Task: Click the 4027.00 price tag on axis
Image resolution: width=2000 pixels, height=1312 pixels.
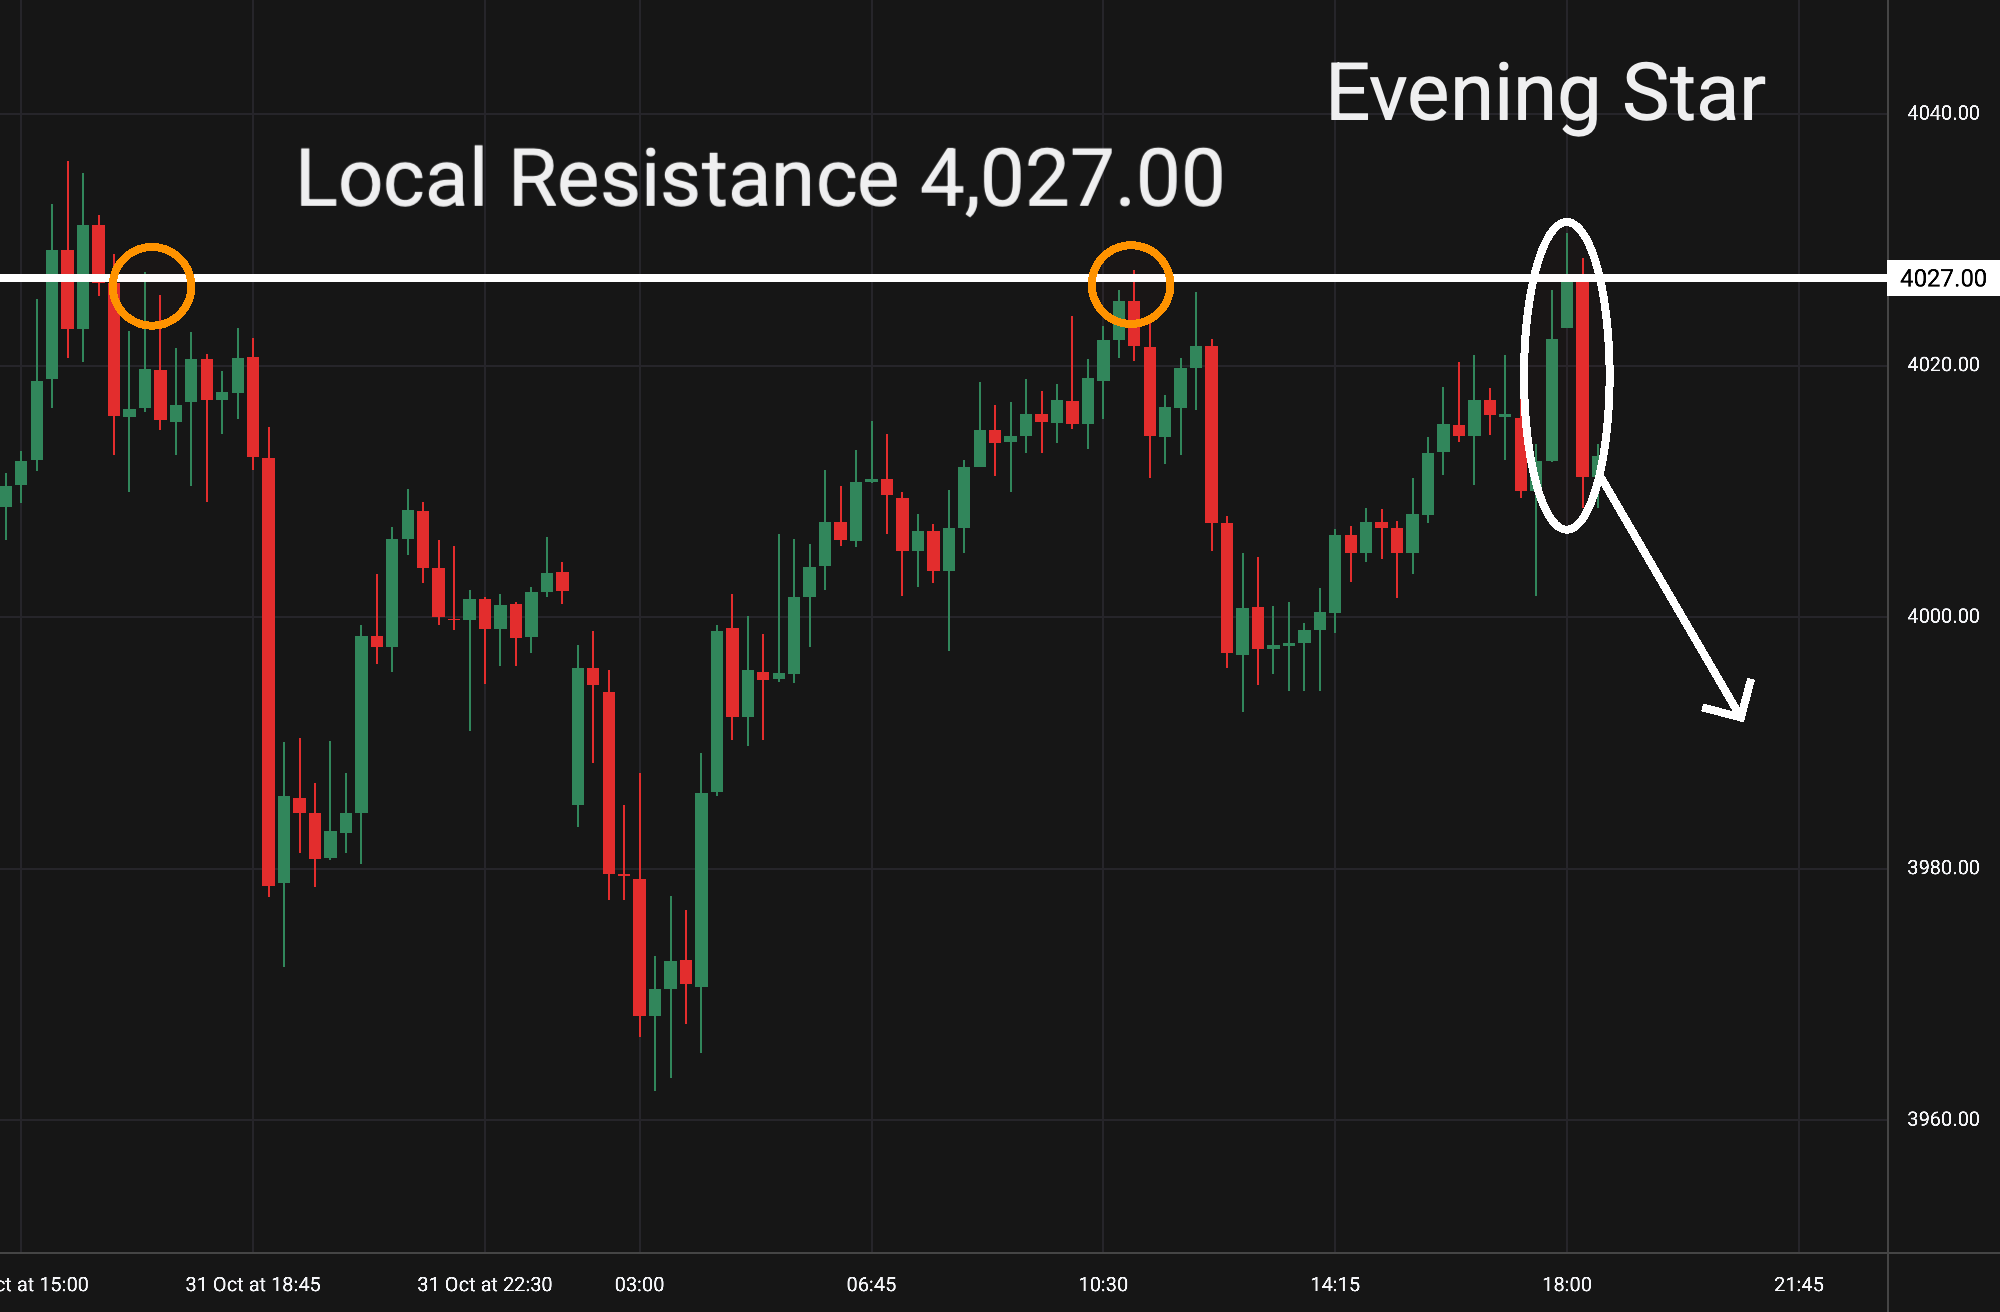Action: pyautogui.click(x=1942, y=278)
